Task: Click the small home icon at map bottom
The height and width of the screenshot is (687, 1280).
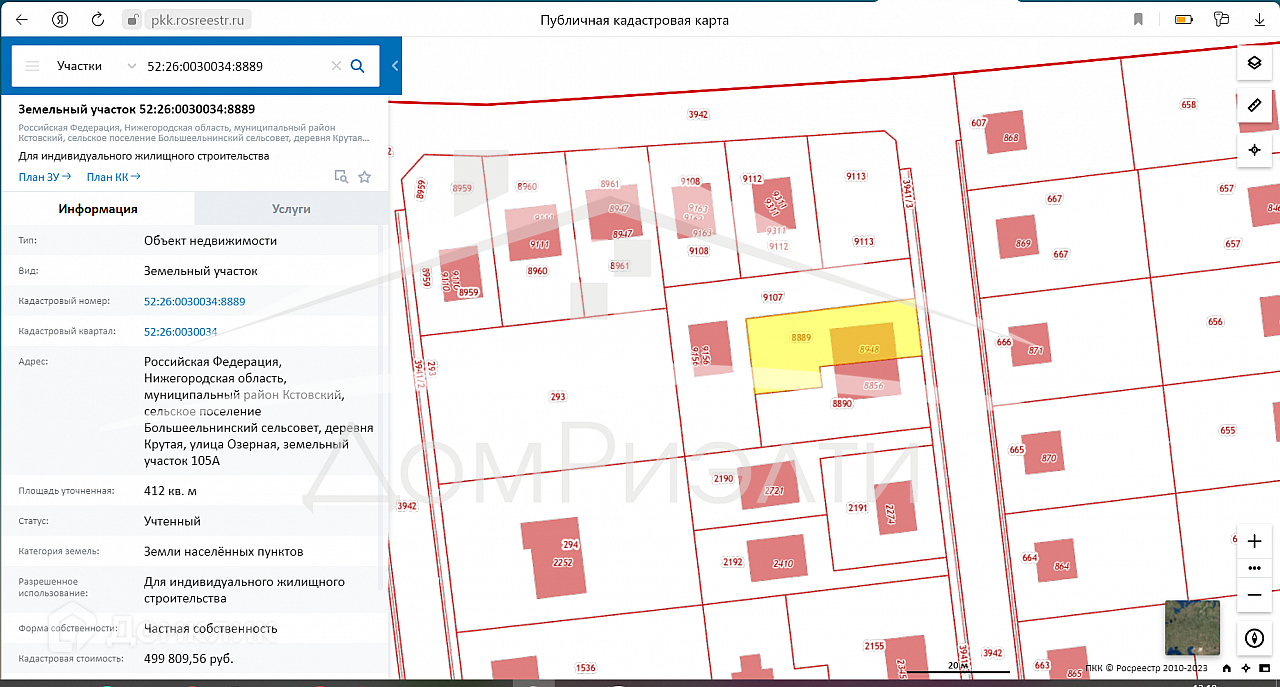Action: point(1227,669)
